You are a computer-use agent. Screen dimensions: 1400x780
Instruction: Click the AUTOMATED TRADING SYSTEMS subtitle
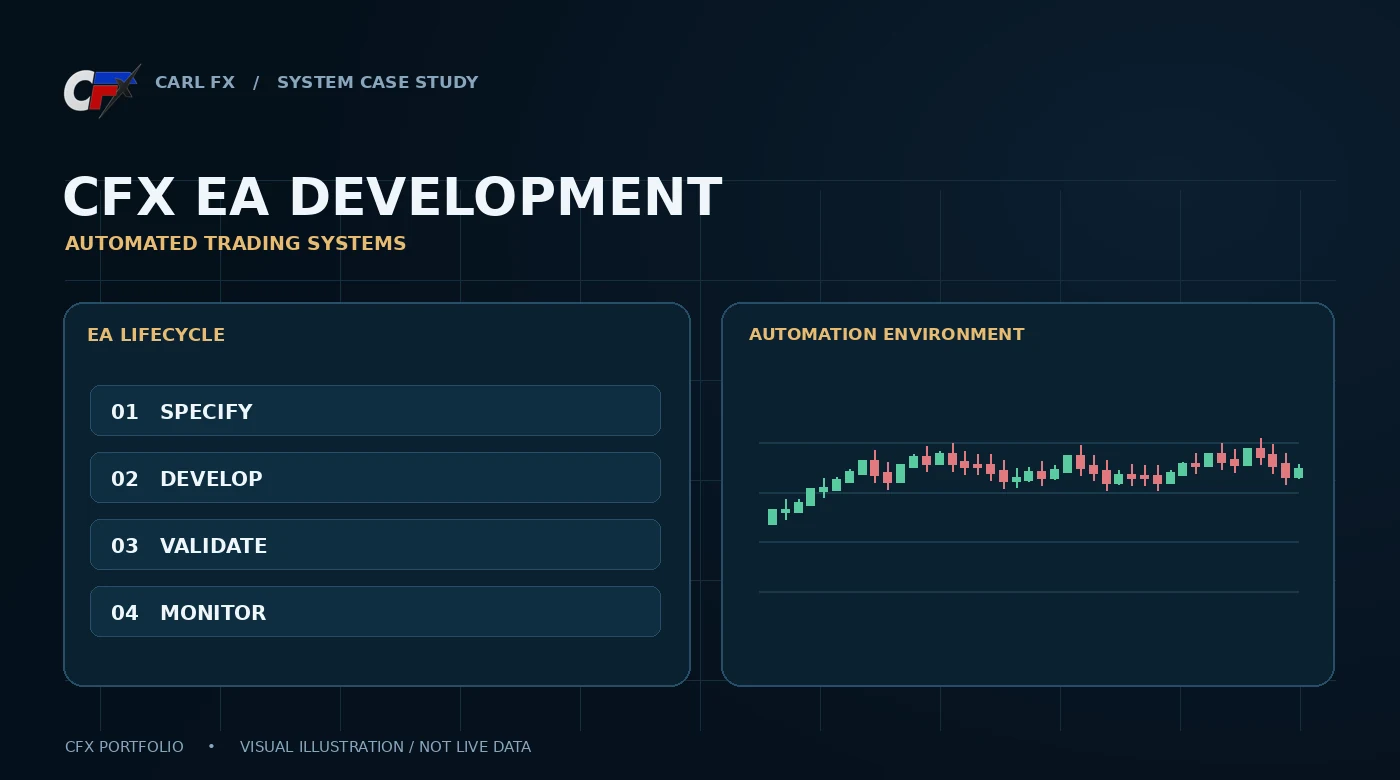235,243
